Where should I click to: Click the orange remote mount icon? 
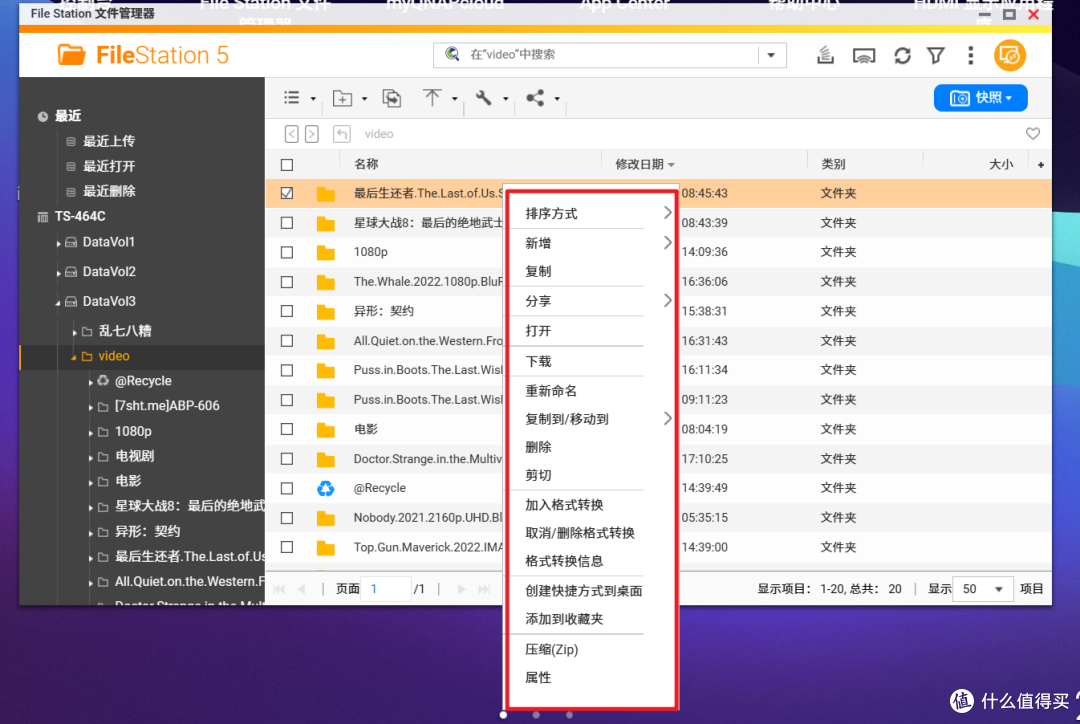click(1010, 55)
